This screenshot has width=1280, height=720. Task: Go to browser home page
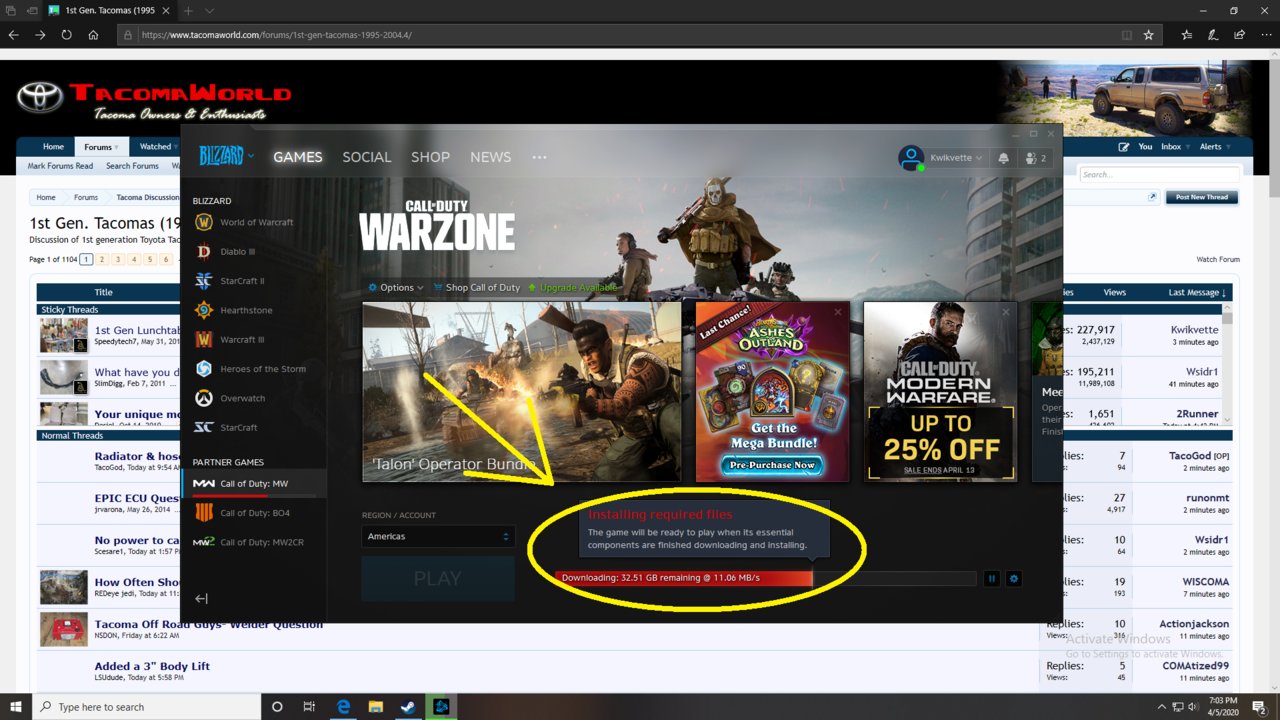point(93,34)
